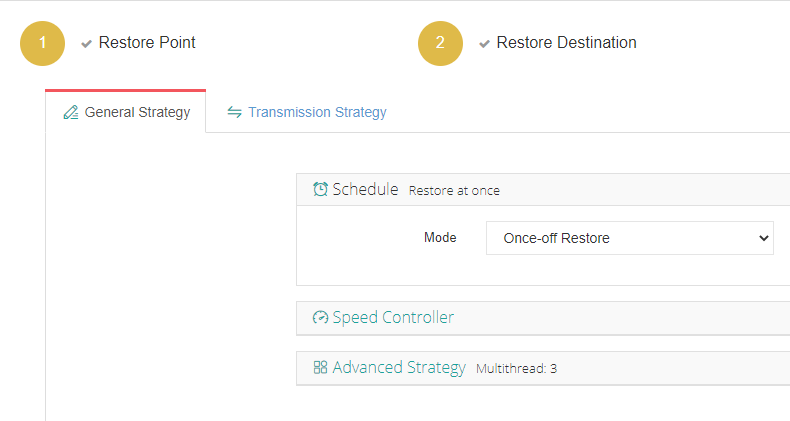Click the pencil icon on General Strategy
Viewport: 790px width, 421px height.
point(70,113)
